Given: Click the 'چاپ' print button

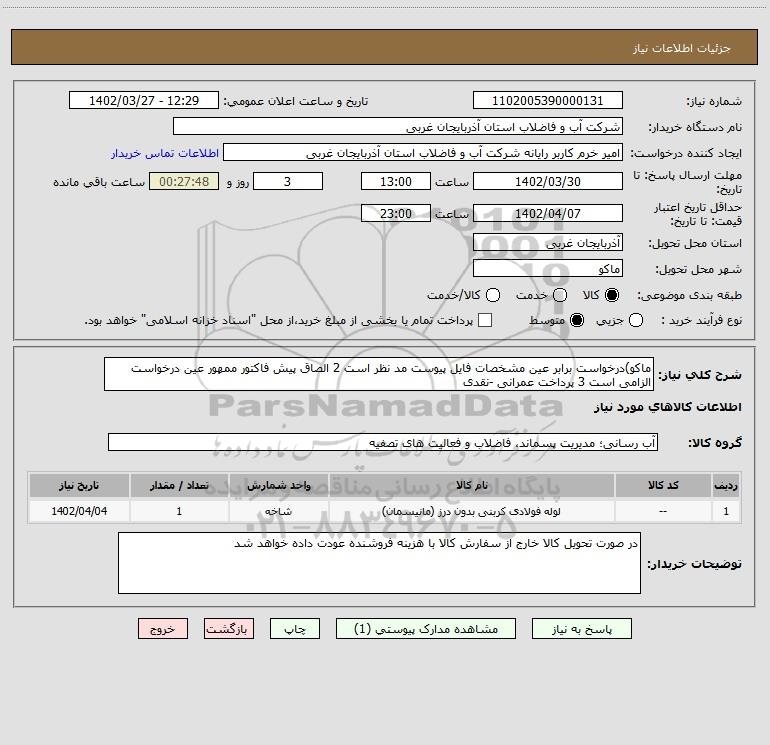Looking at the screenshot, I should click(x=295, y=629).
